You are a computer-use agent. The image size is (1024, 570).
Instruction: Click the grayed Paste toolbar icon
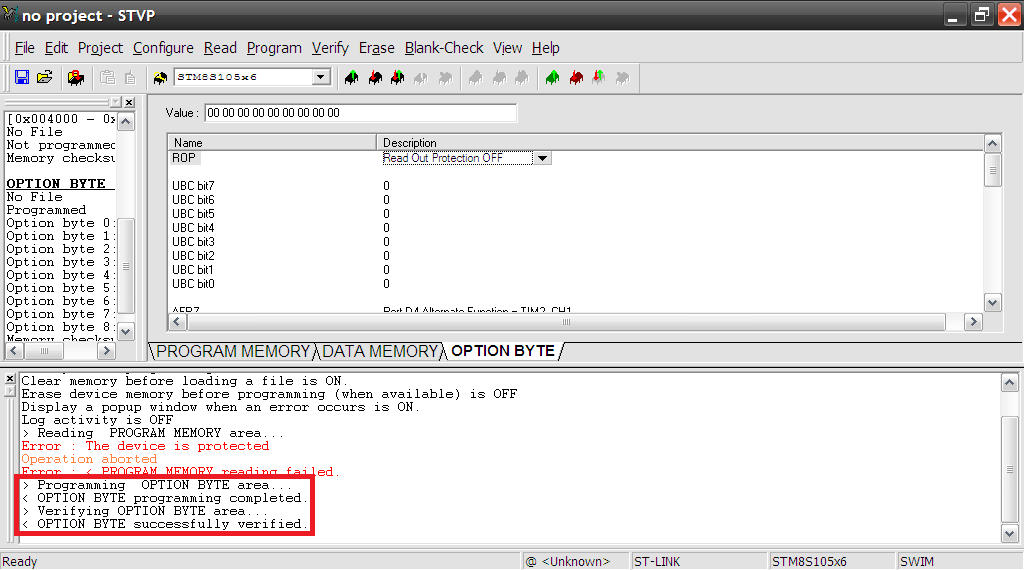tap(130, 78)
